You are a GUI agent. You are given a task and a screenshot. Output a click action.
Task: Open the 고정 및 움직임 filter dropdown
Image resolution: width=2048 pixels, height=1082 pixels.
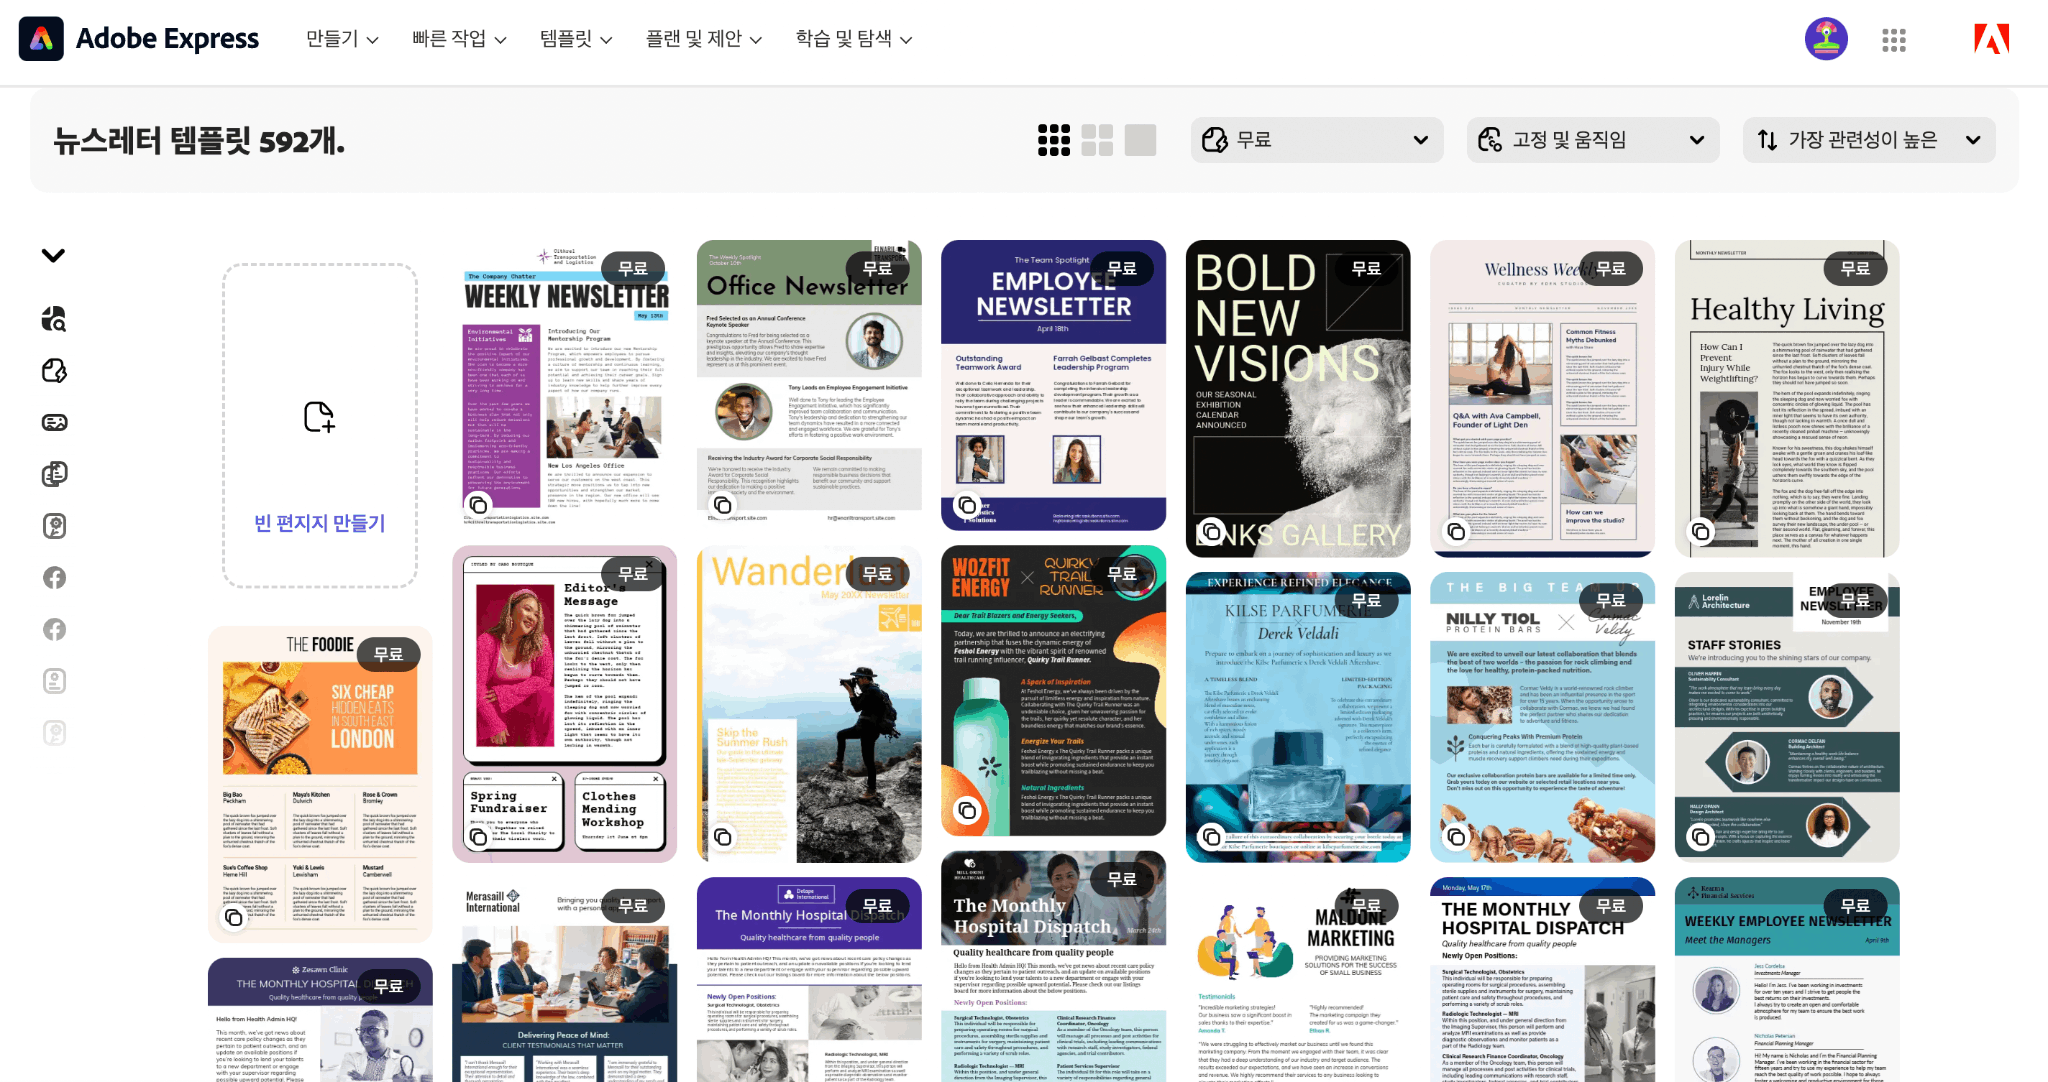click(x=1591, y=140)
